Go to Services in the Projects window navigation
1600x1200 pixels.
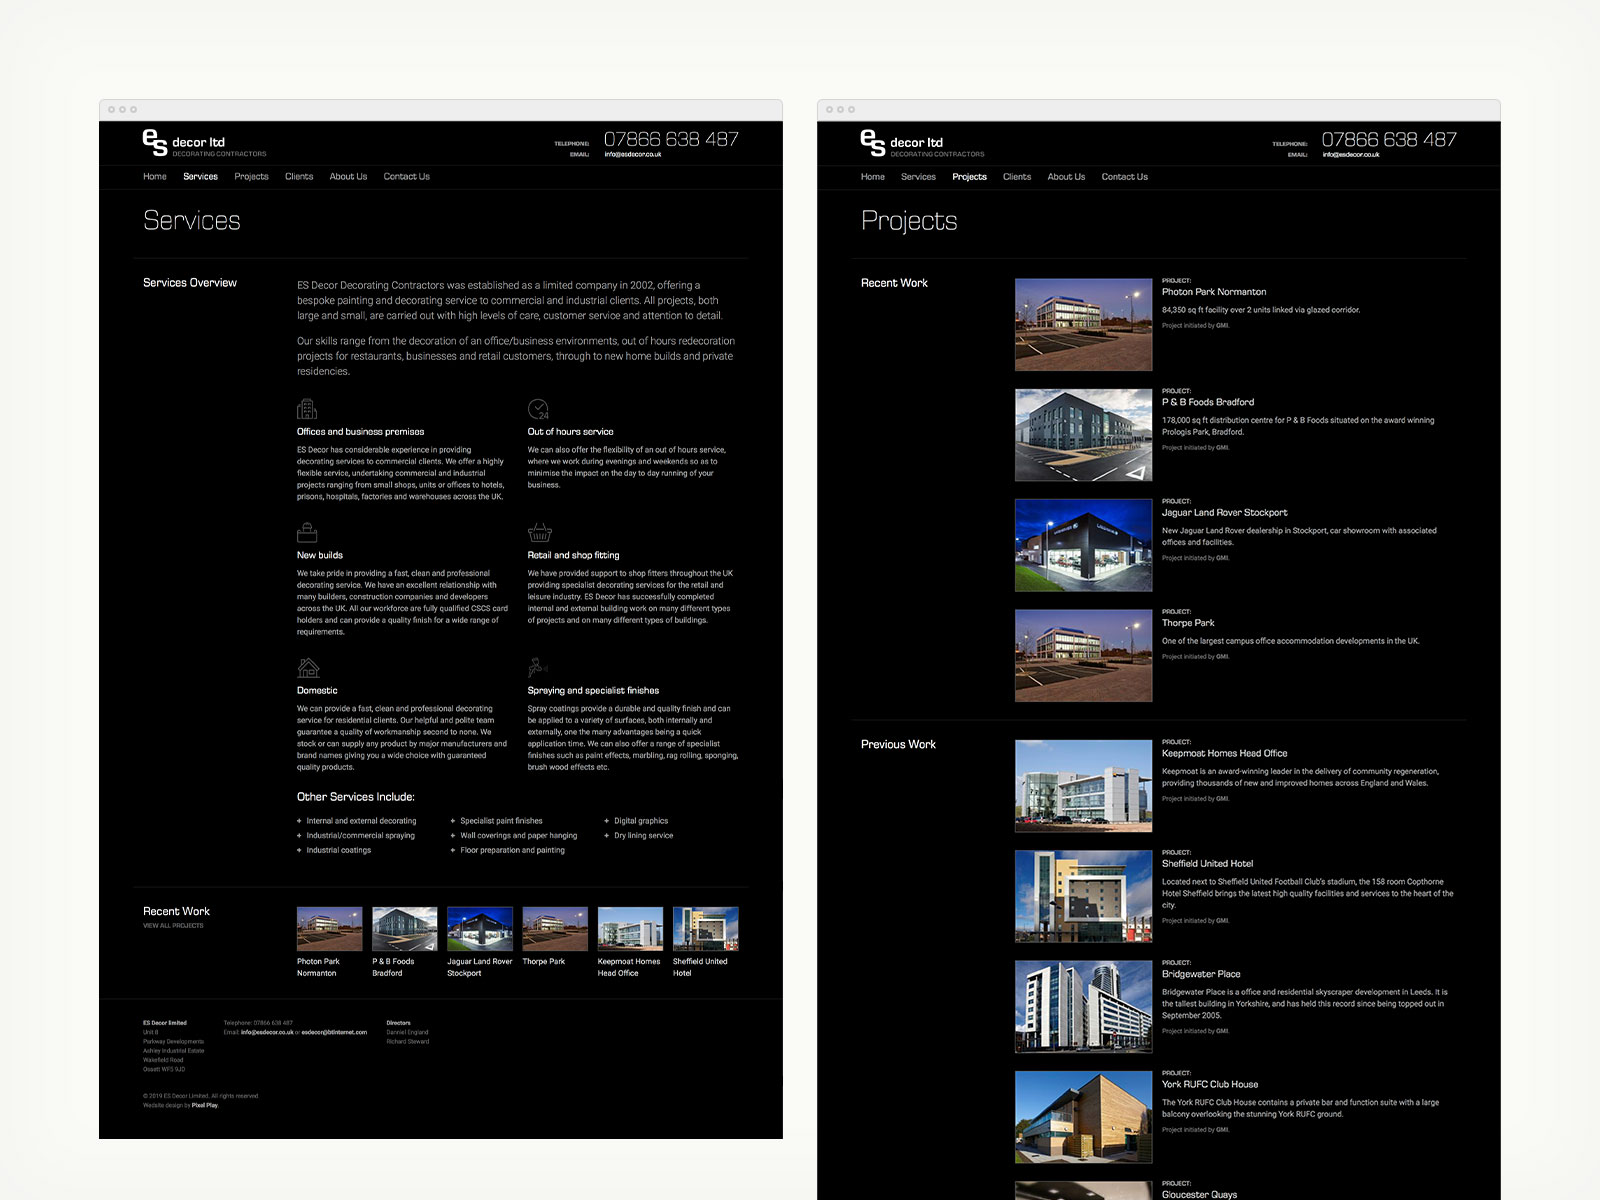pos(918,177)
